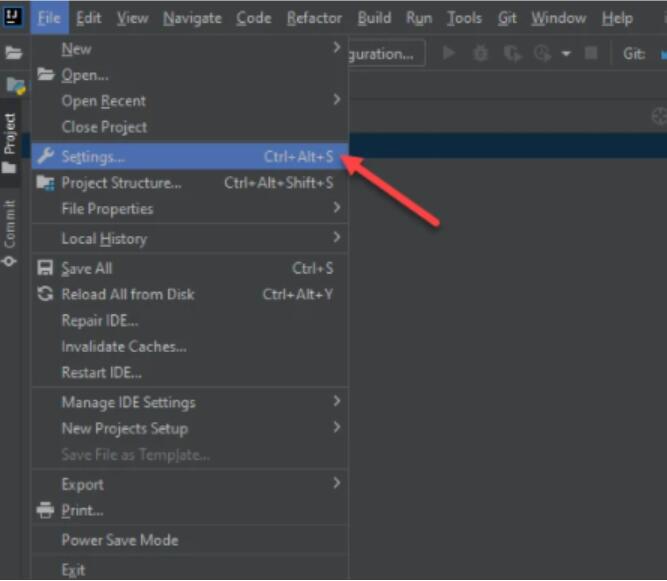Click the Stop square icon in the toolbar
667x581 pixels.
tap(591, 53)
